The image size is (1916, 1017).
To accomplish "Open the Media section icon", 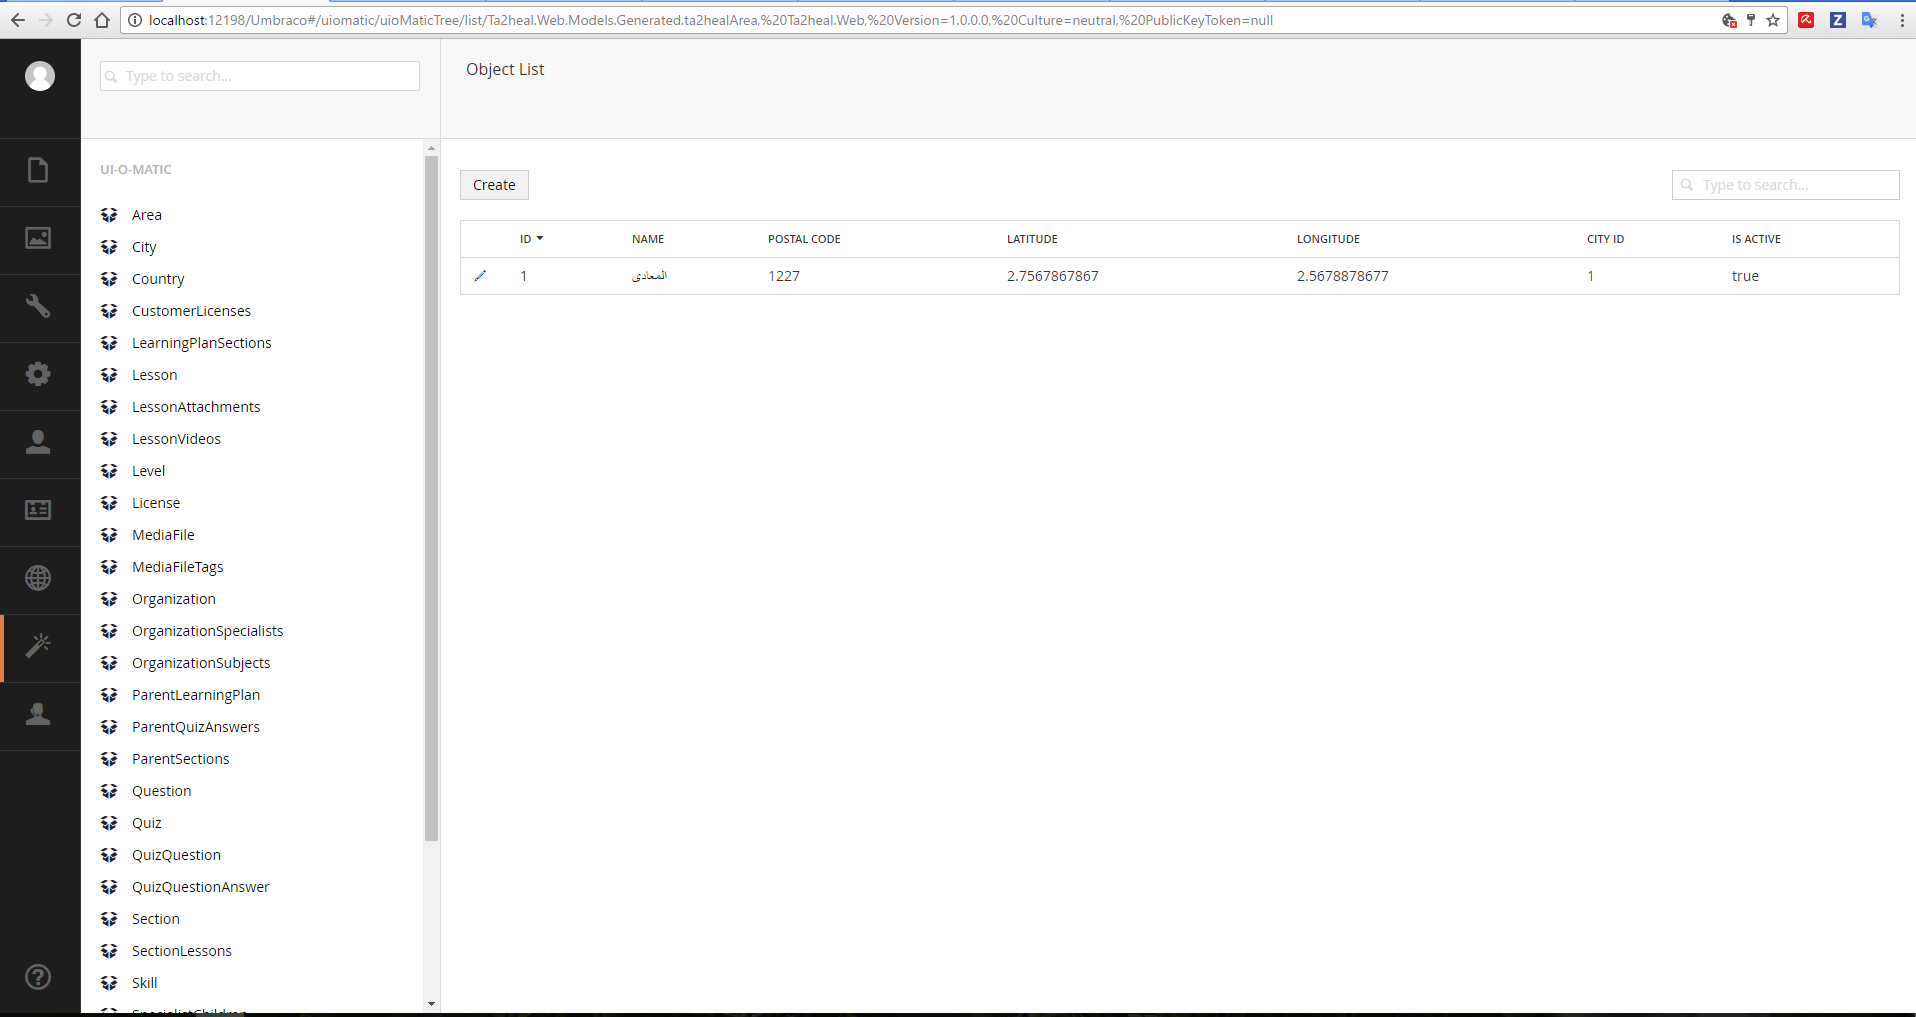I will tap(38, 238).
